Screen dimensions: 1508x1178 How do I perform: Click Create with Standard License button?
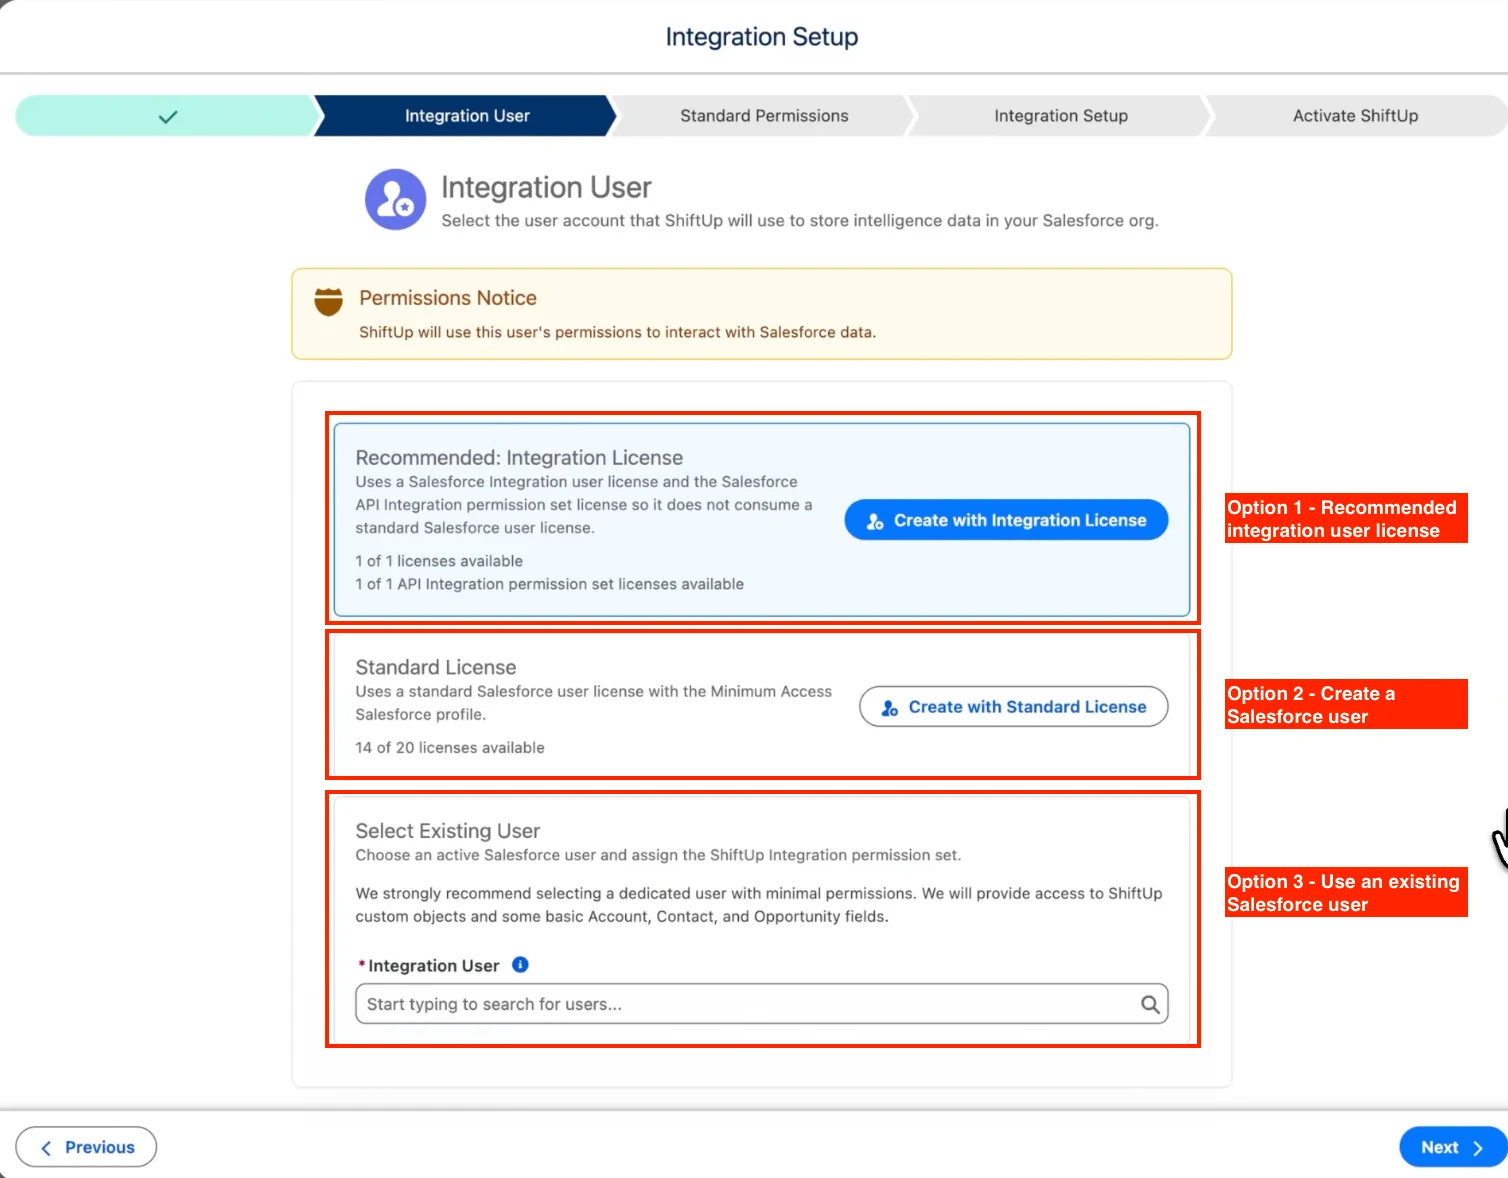click(1014, 707)
